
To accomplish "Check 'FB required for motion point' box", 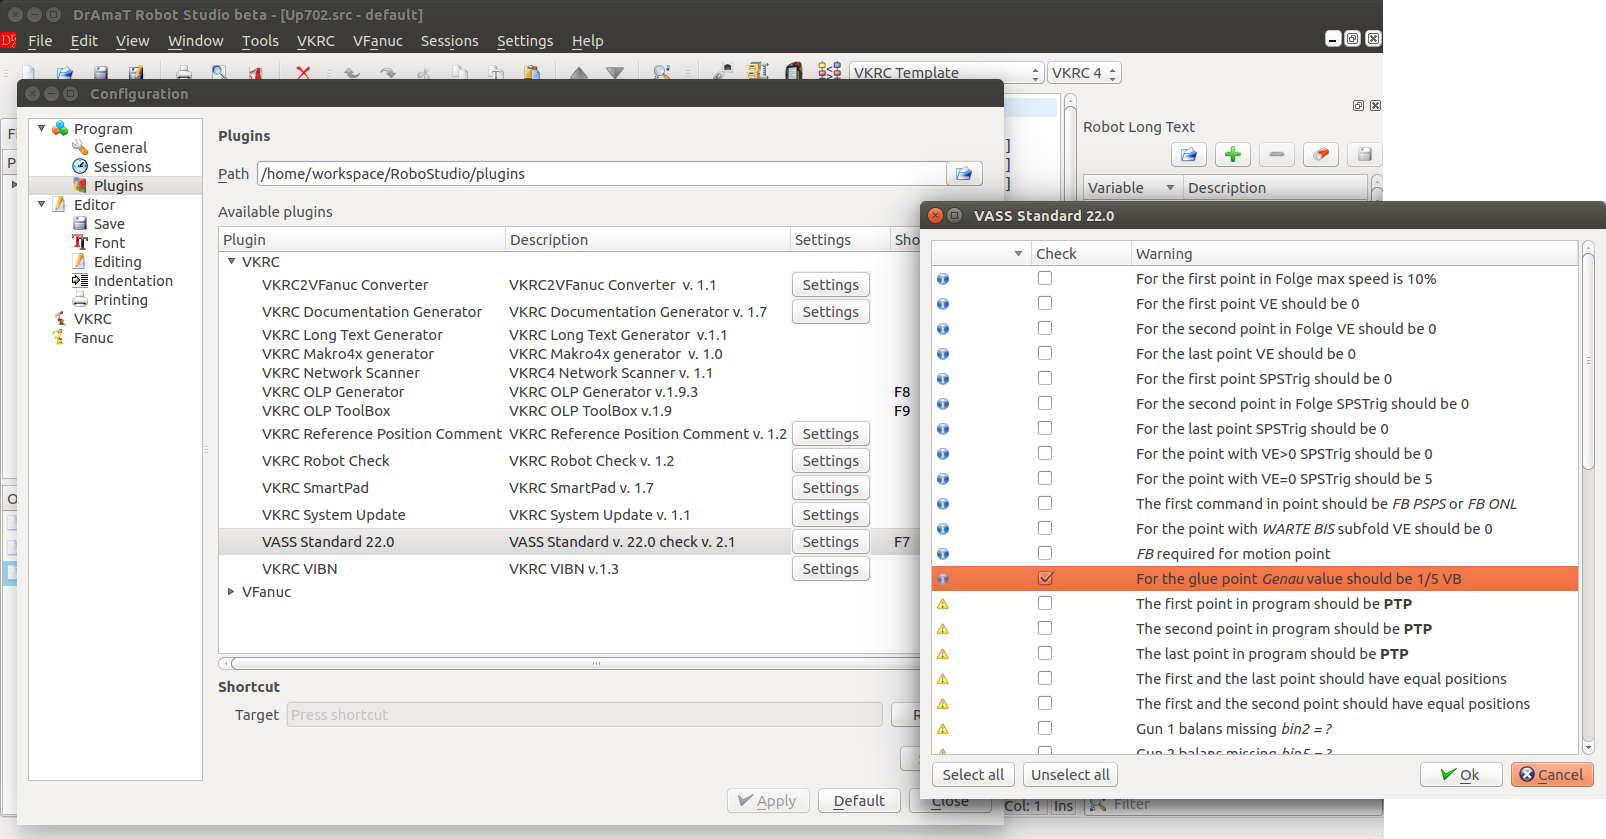I will coord(1045,553).
